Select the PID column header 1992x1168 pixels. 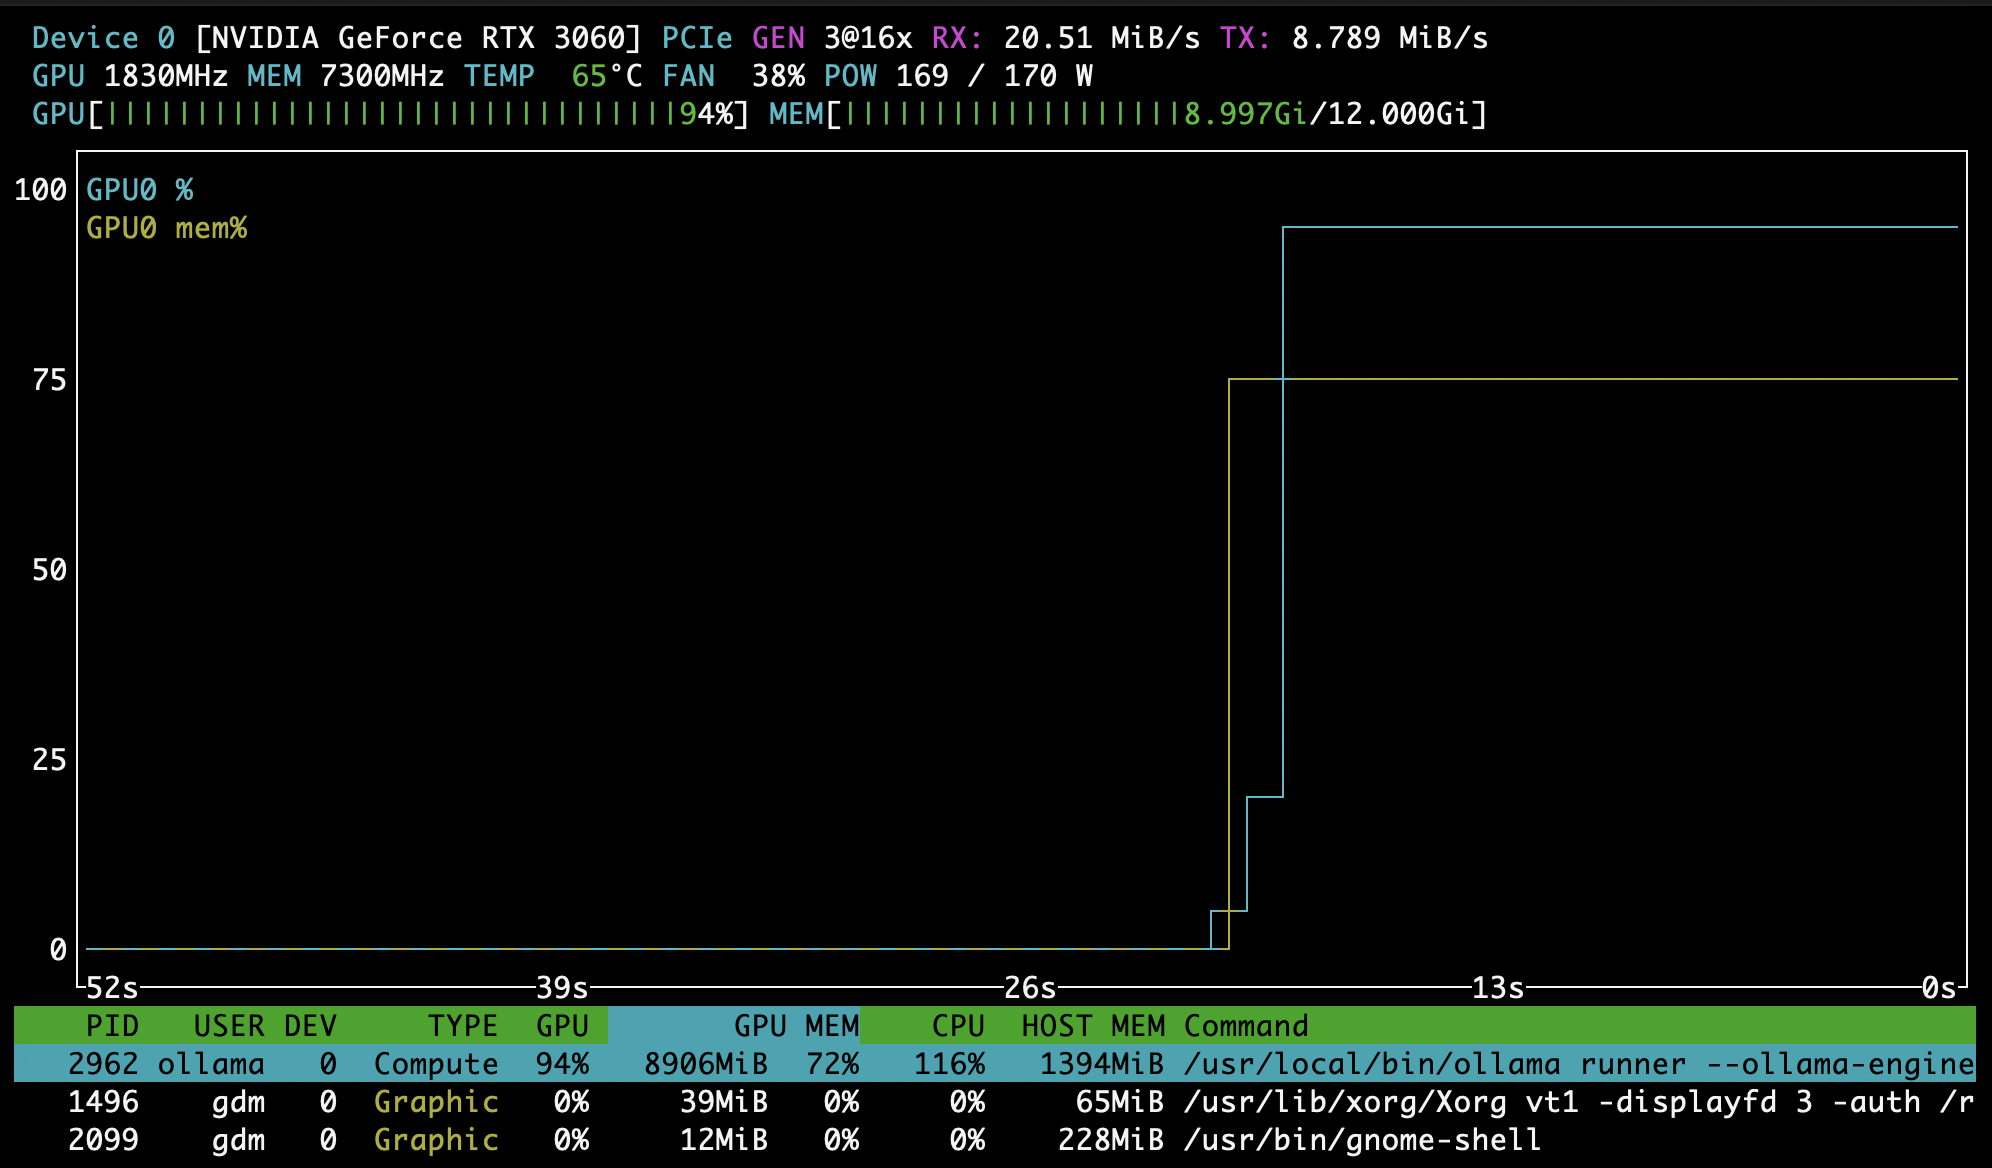click(x=112, y=1026)
